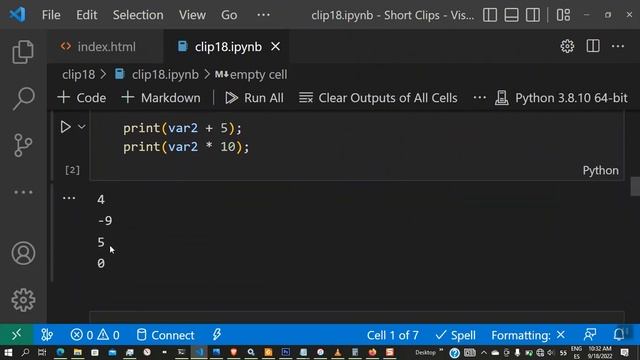The height and width of the screenshot is (360, 640).
Task: Open cell output actions ellipsis
Action: pyautogui.click(x=69, y=198)
